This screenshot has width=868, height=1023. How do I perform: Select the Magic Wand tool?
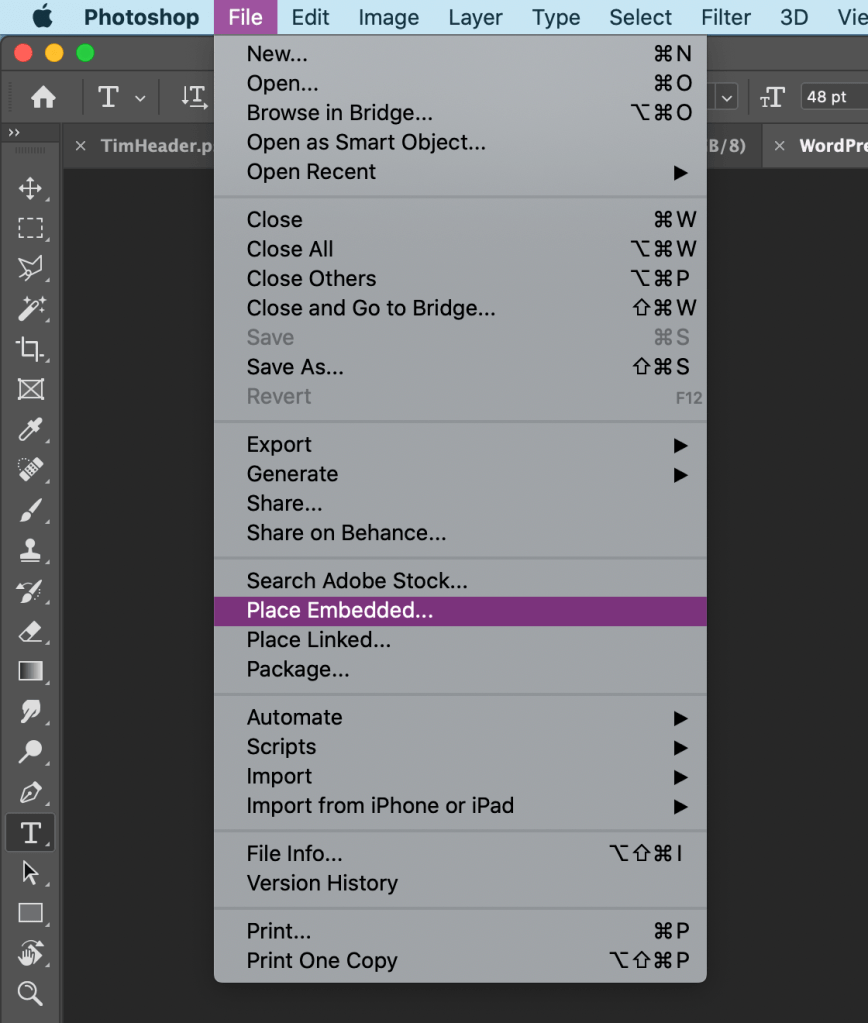tap(30, 309)
